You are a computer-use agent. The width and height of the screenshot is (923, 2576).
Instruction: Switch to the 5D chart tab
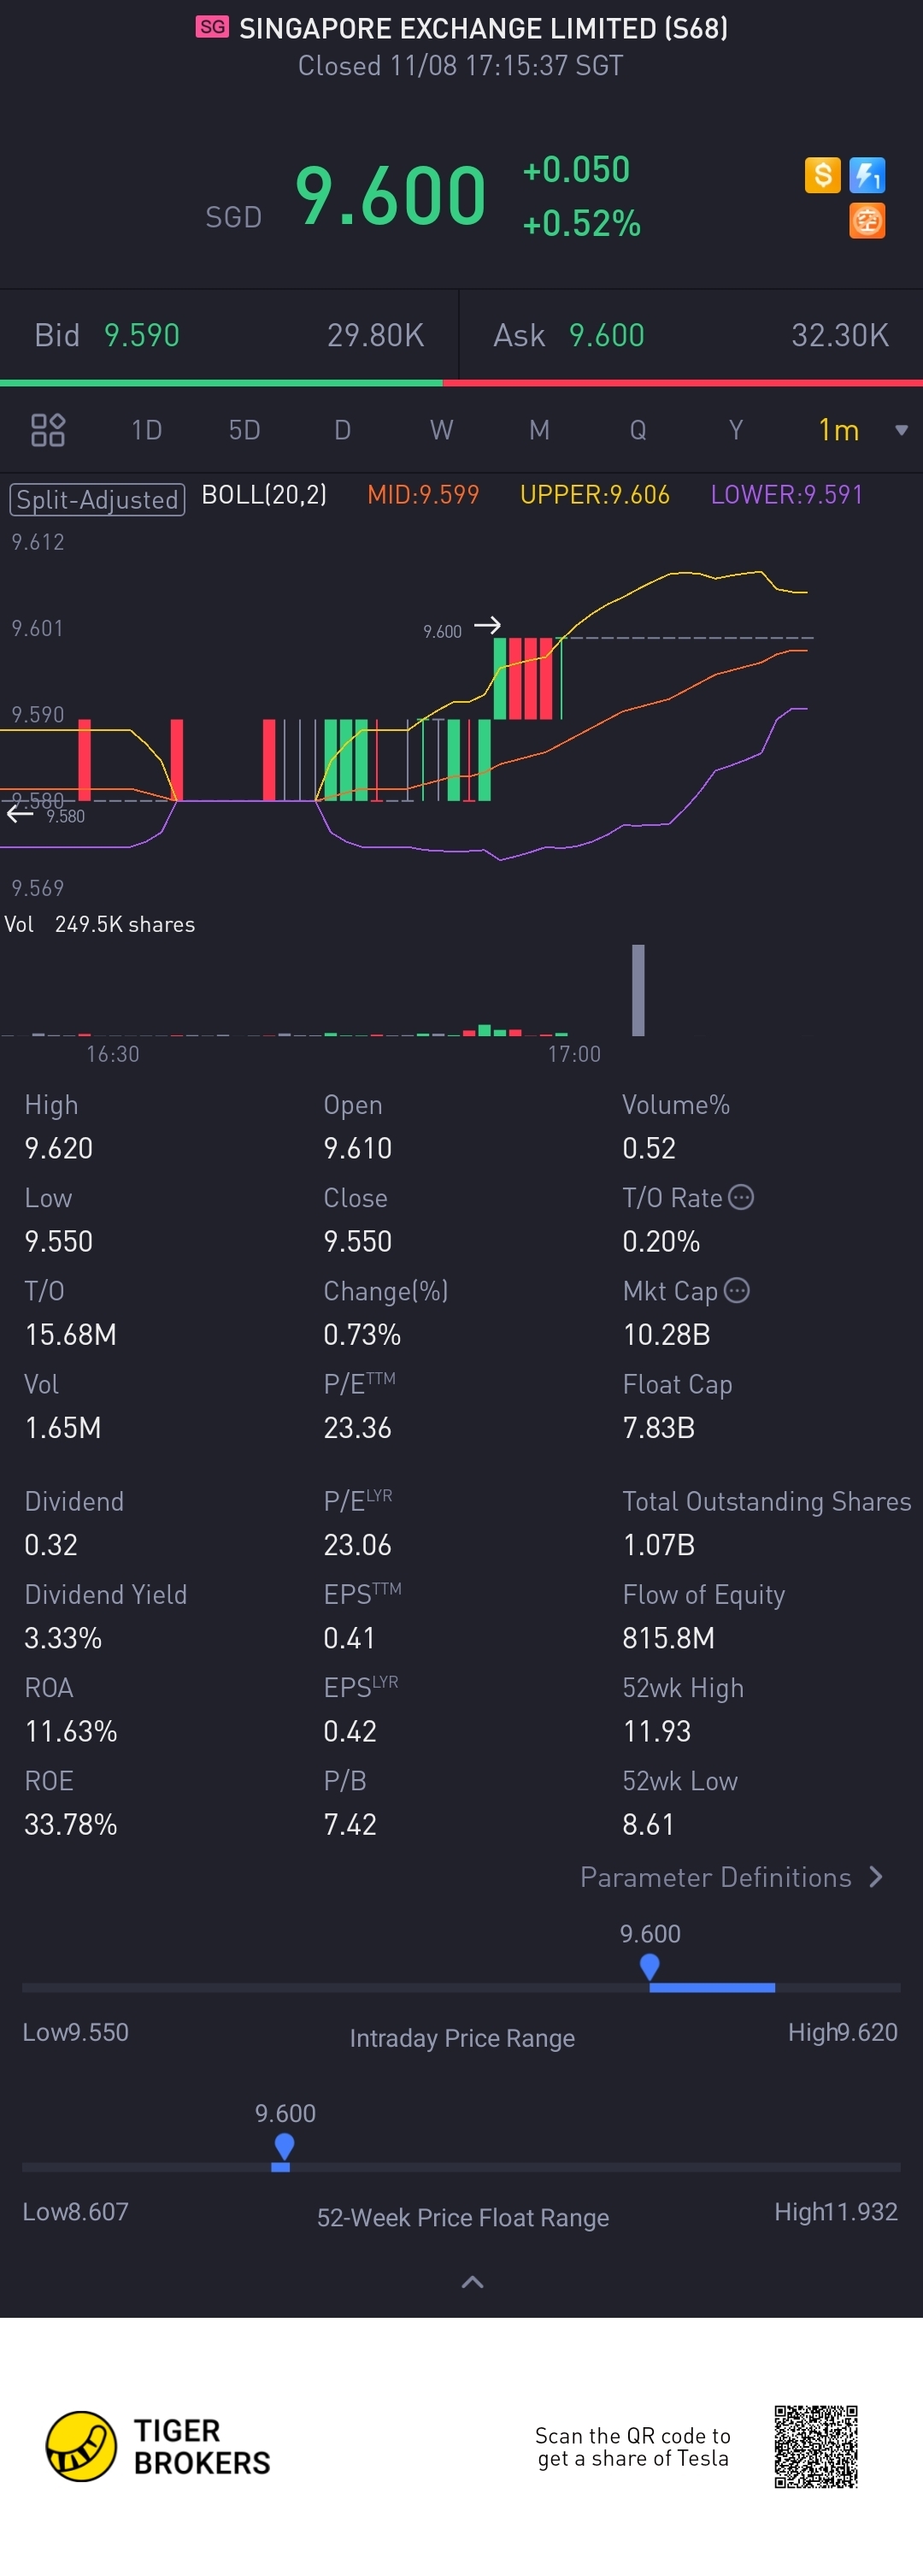point(244,430)
